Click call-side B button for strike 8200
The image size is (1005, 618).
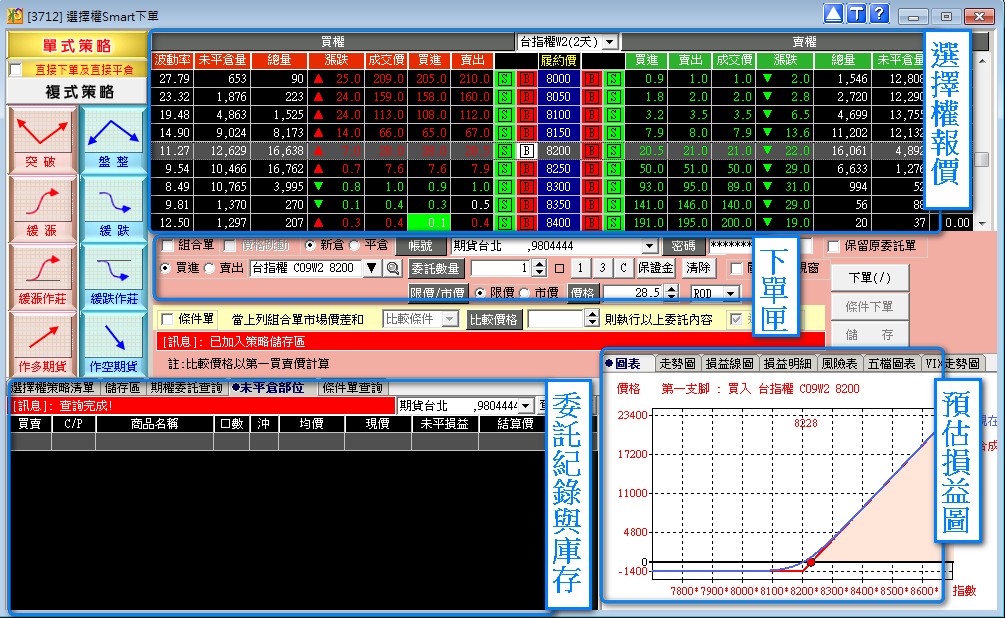point(527,151)
